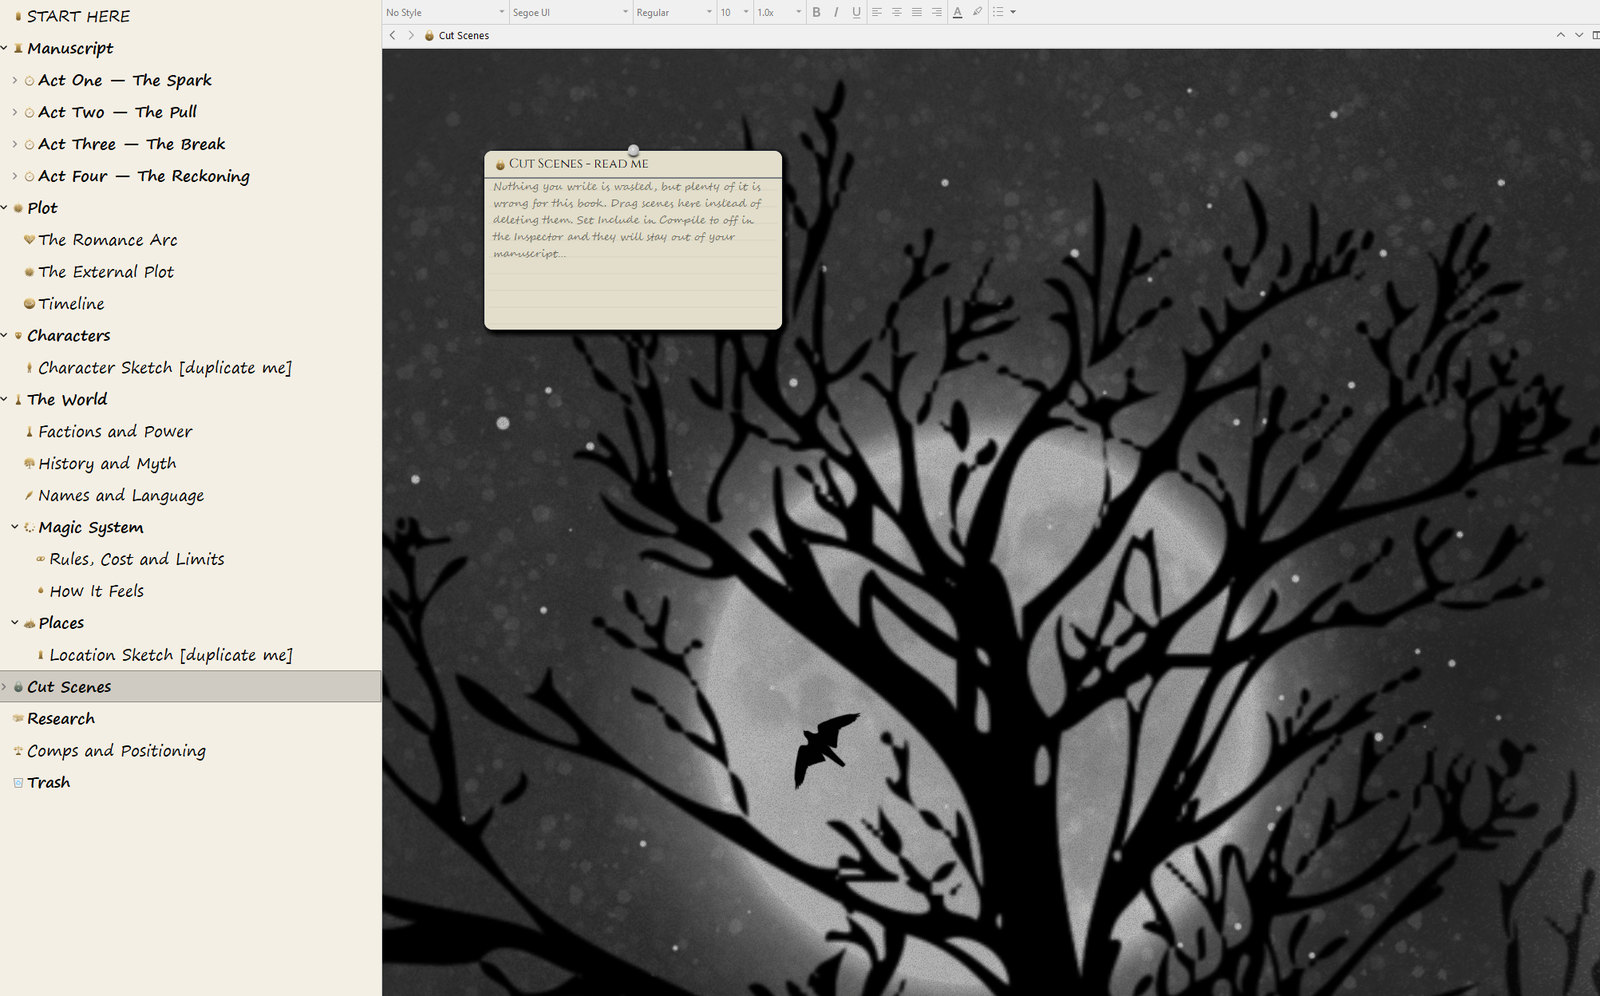Expand Act Three — The Break folder
The height and width of the screenshot is (996, 1600).
click(x=14, y=144)
